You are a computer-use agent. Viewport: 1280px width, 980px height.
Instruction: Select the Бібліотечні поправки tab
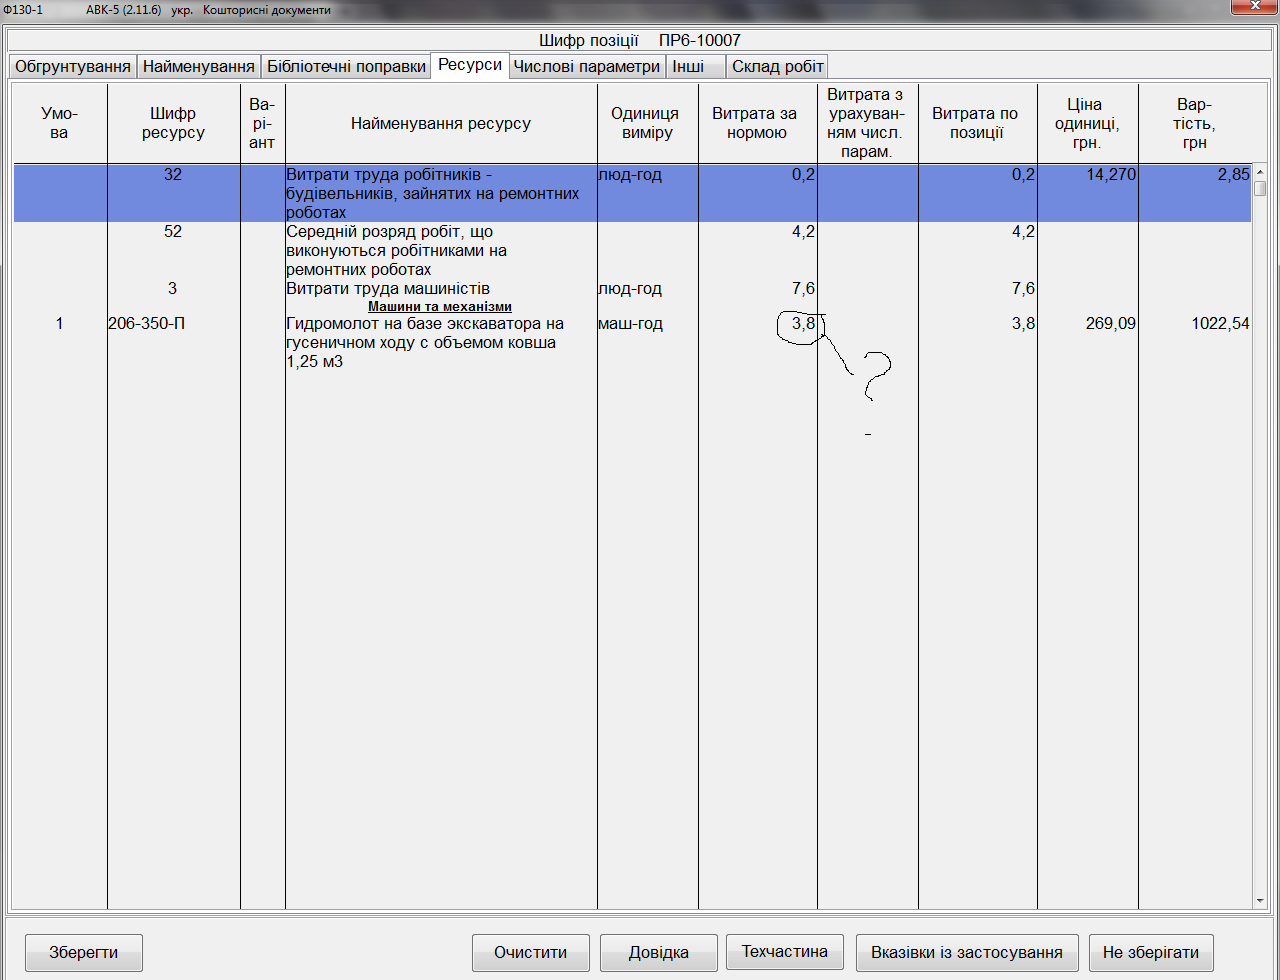[346, 66]
